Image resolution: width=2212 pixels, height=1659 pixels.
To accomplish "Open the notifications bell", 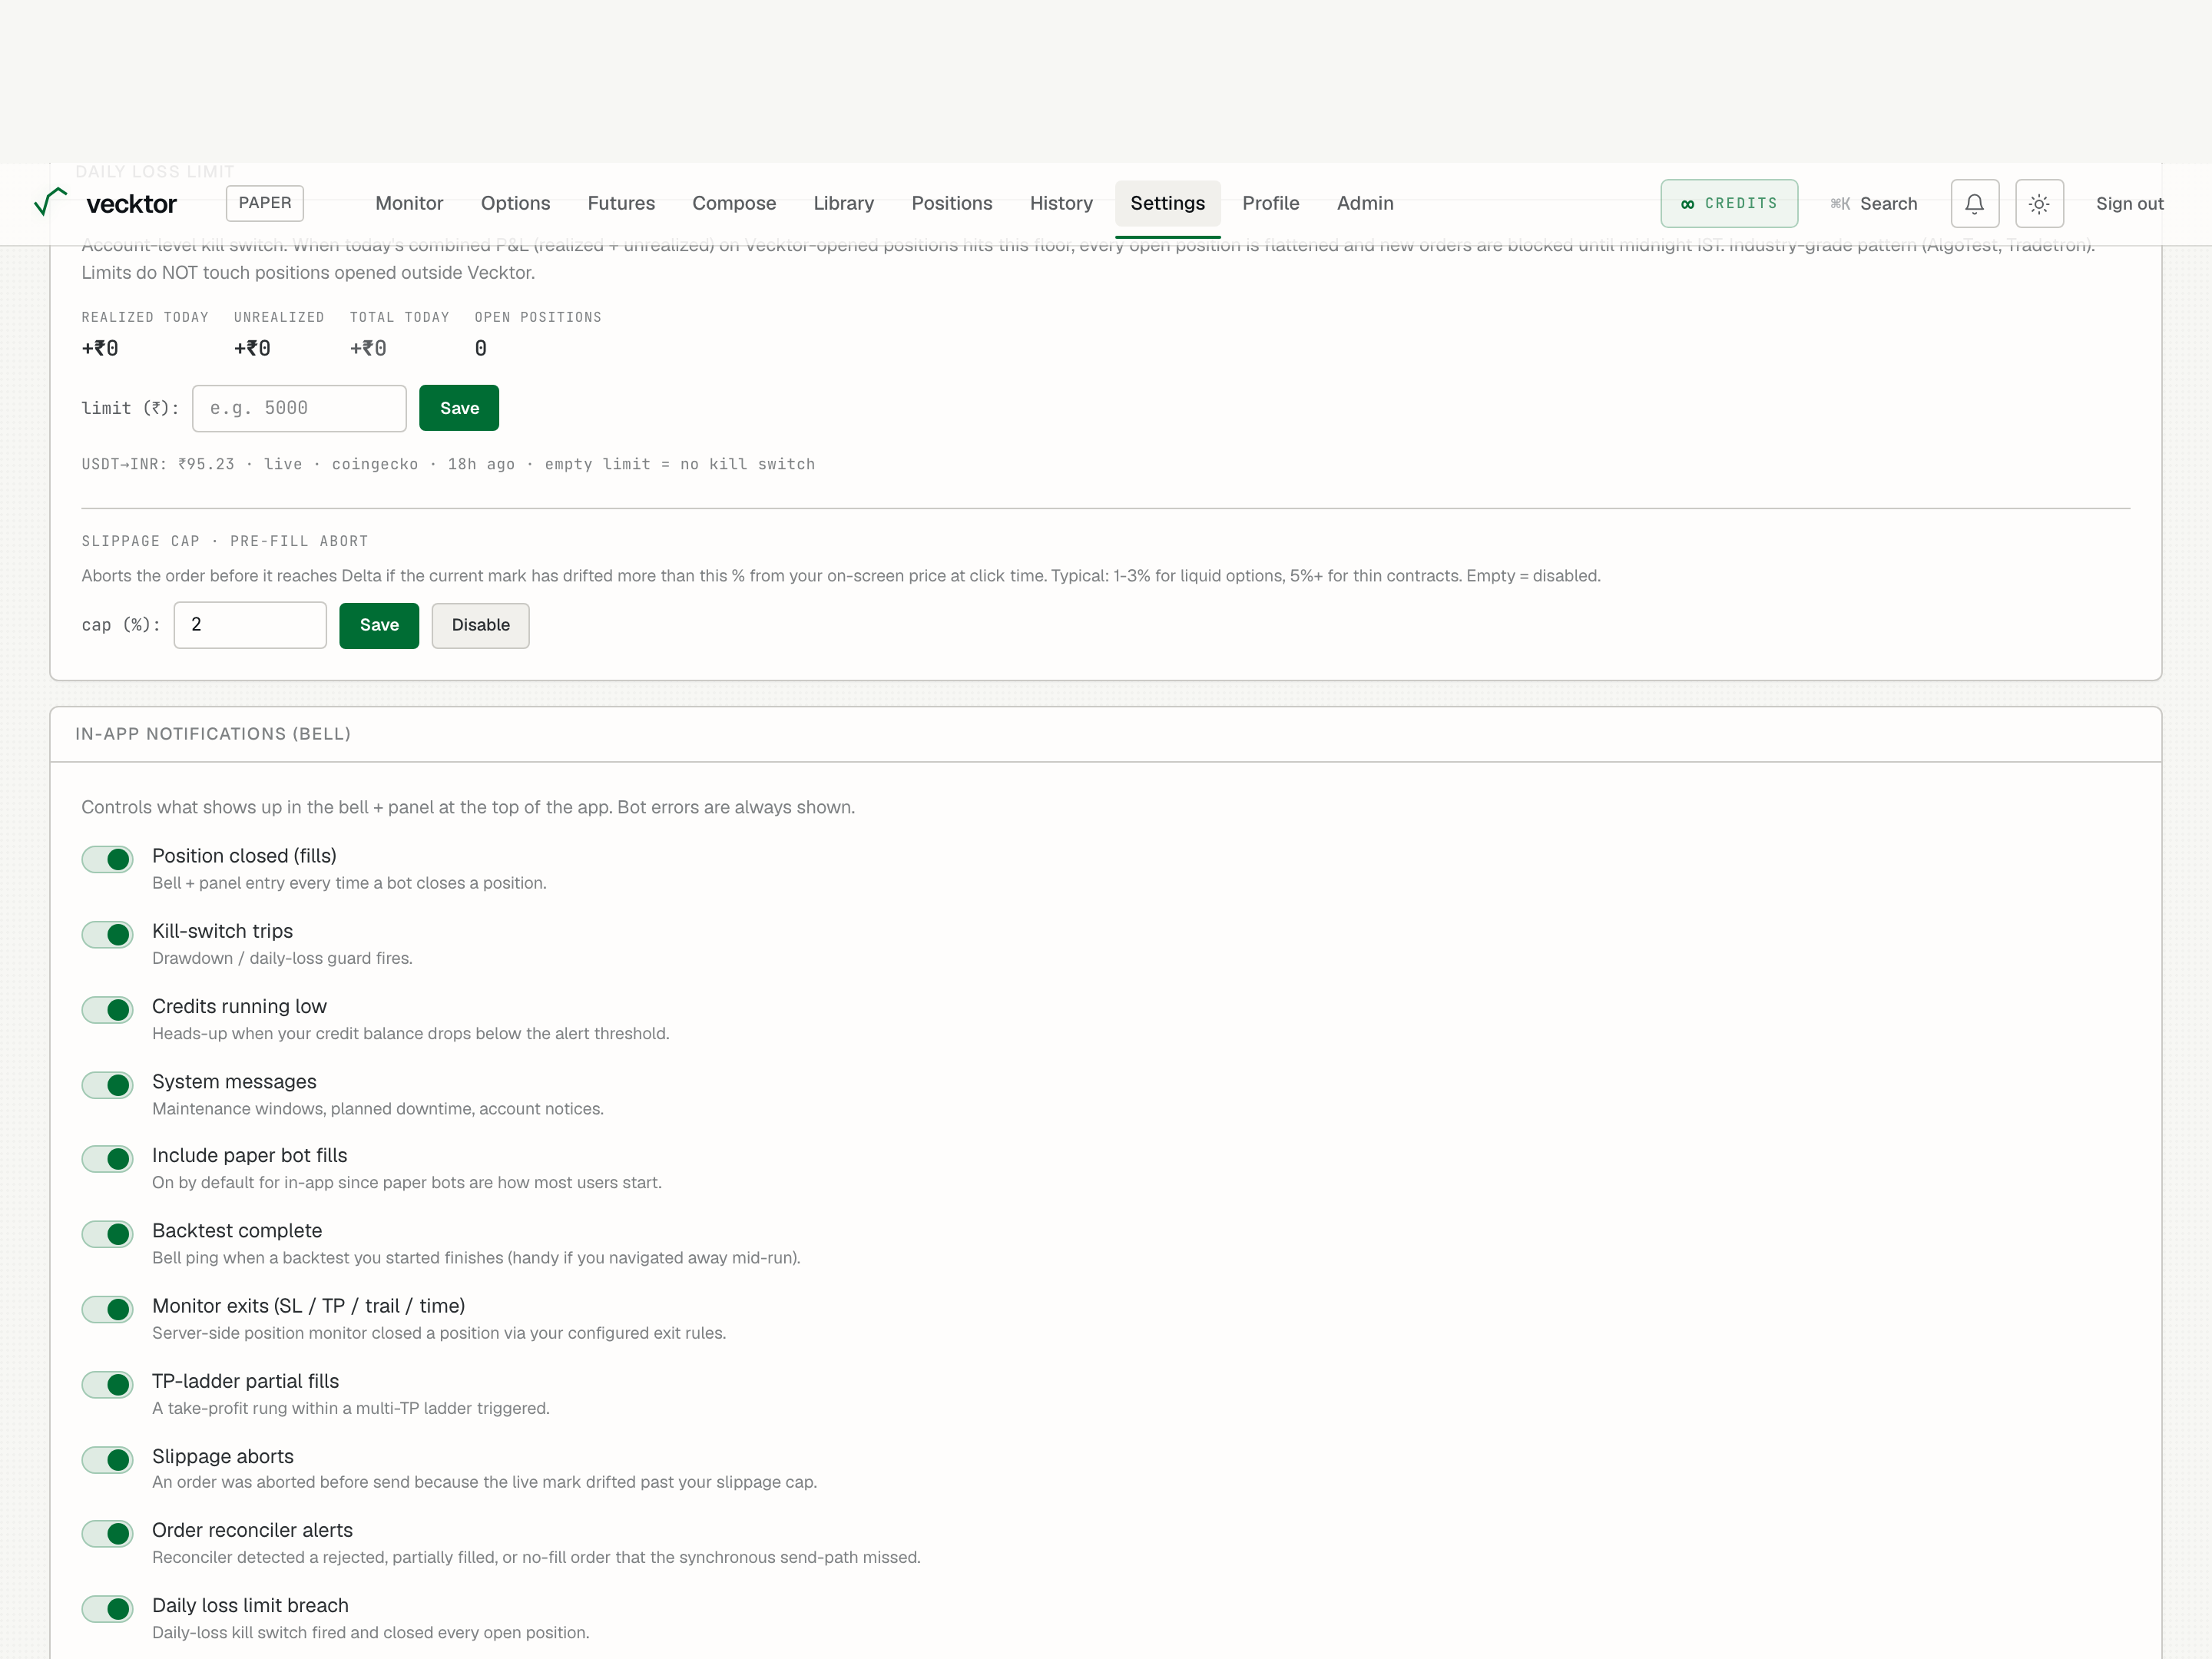I will [x=1974, y=204].
